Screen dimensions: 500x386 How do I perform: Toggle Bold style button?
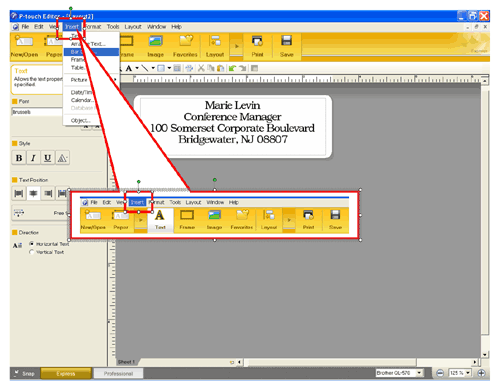tap(19, 158)
